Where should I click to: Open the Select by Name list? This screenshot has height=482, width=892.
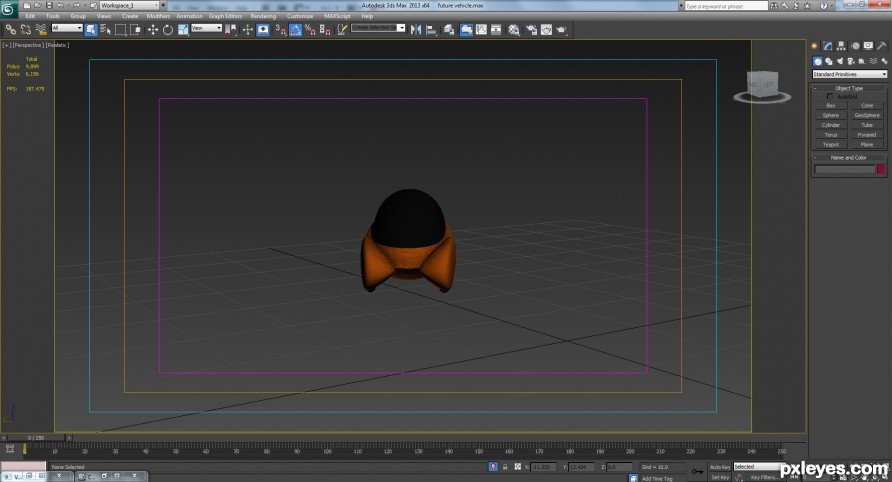coord(106,30)
